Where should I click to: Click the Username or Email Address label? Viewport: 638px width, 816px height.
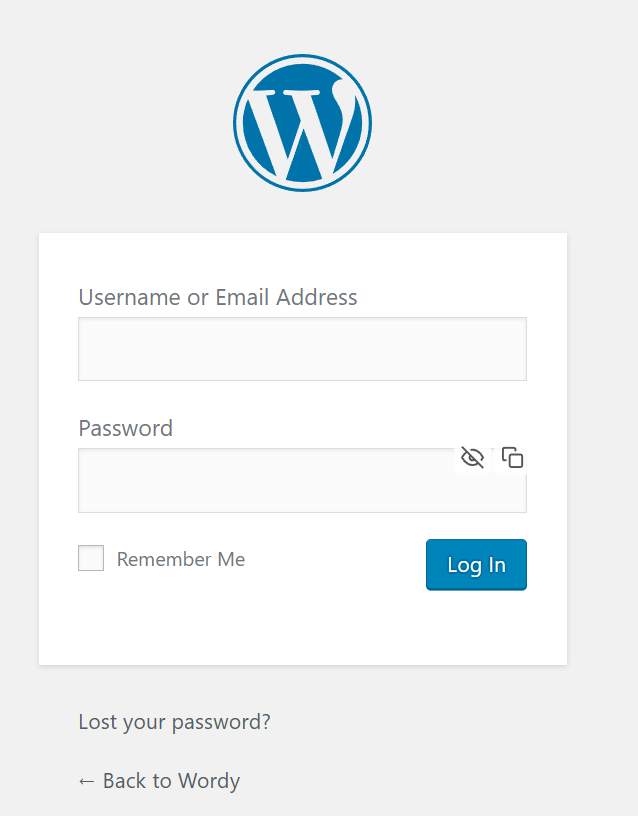coord(218,297)
